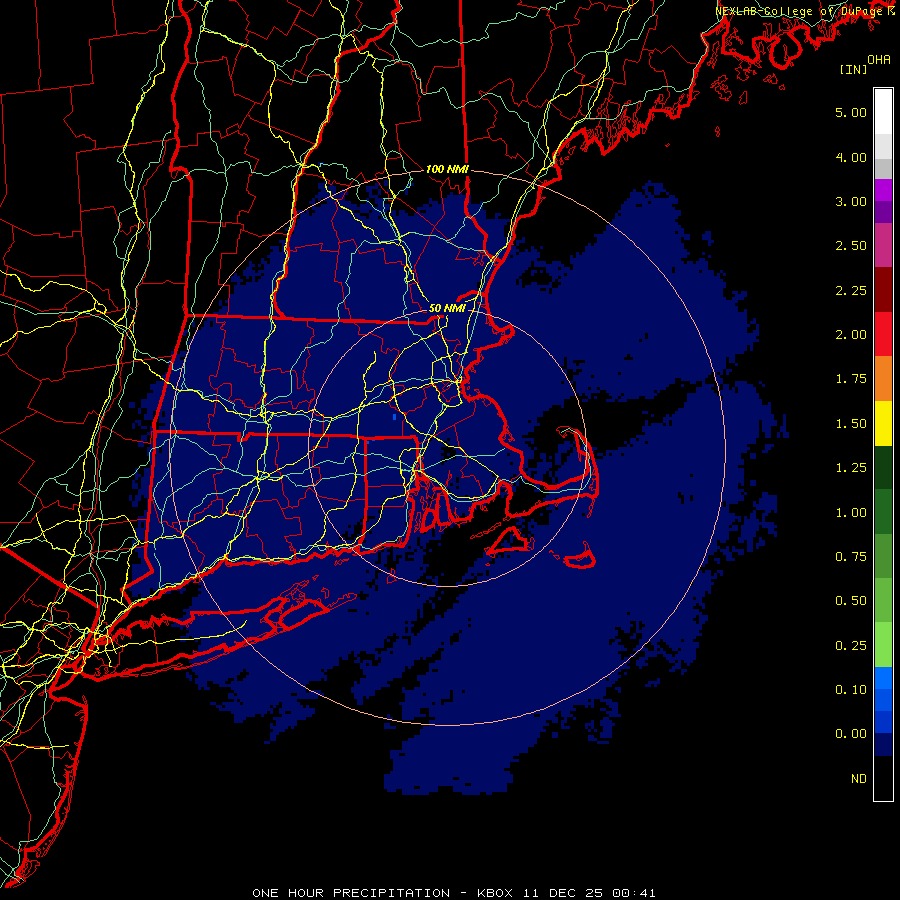The width and height of the screenshot is (900, 900).
Task: Click the green swatch beside 0.75
Action: (883, 556)
